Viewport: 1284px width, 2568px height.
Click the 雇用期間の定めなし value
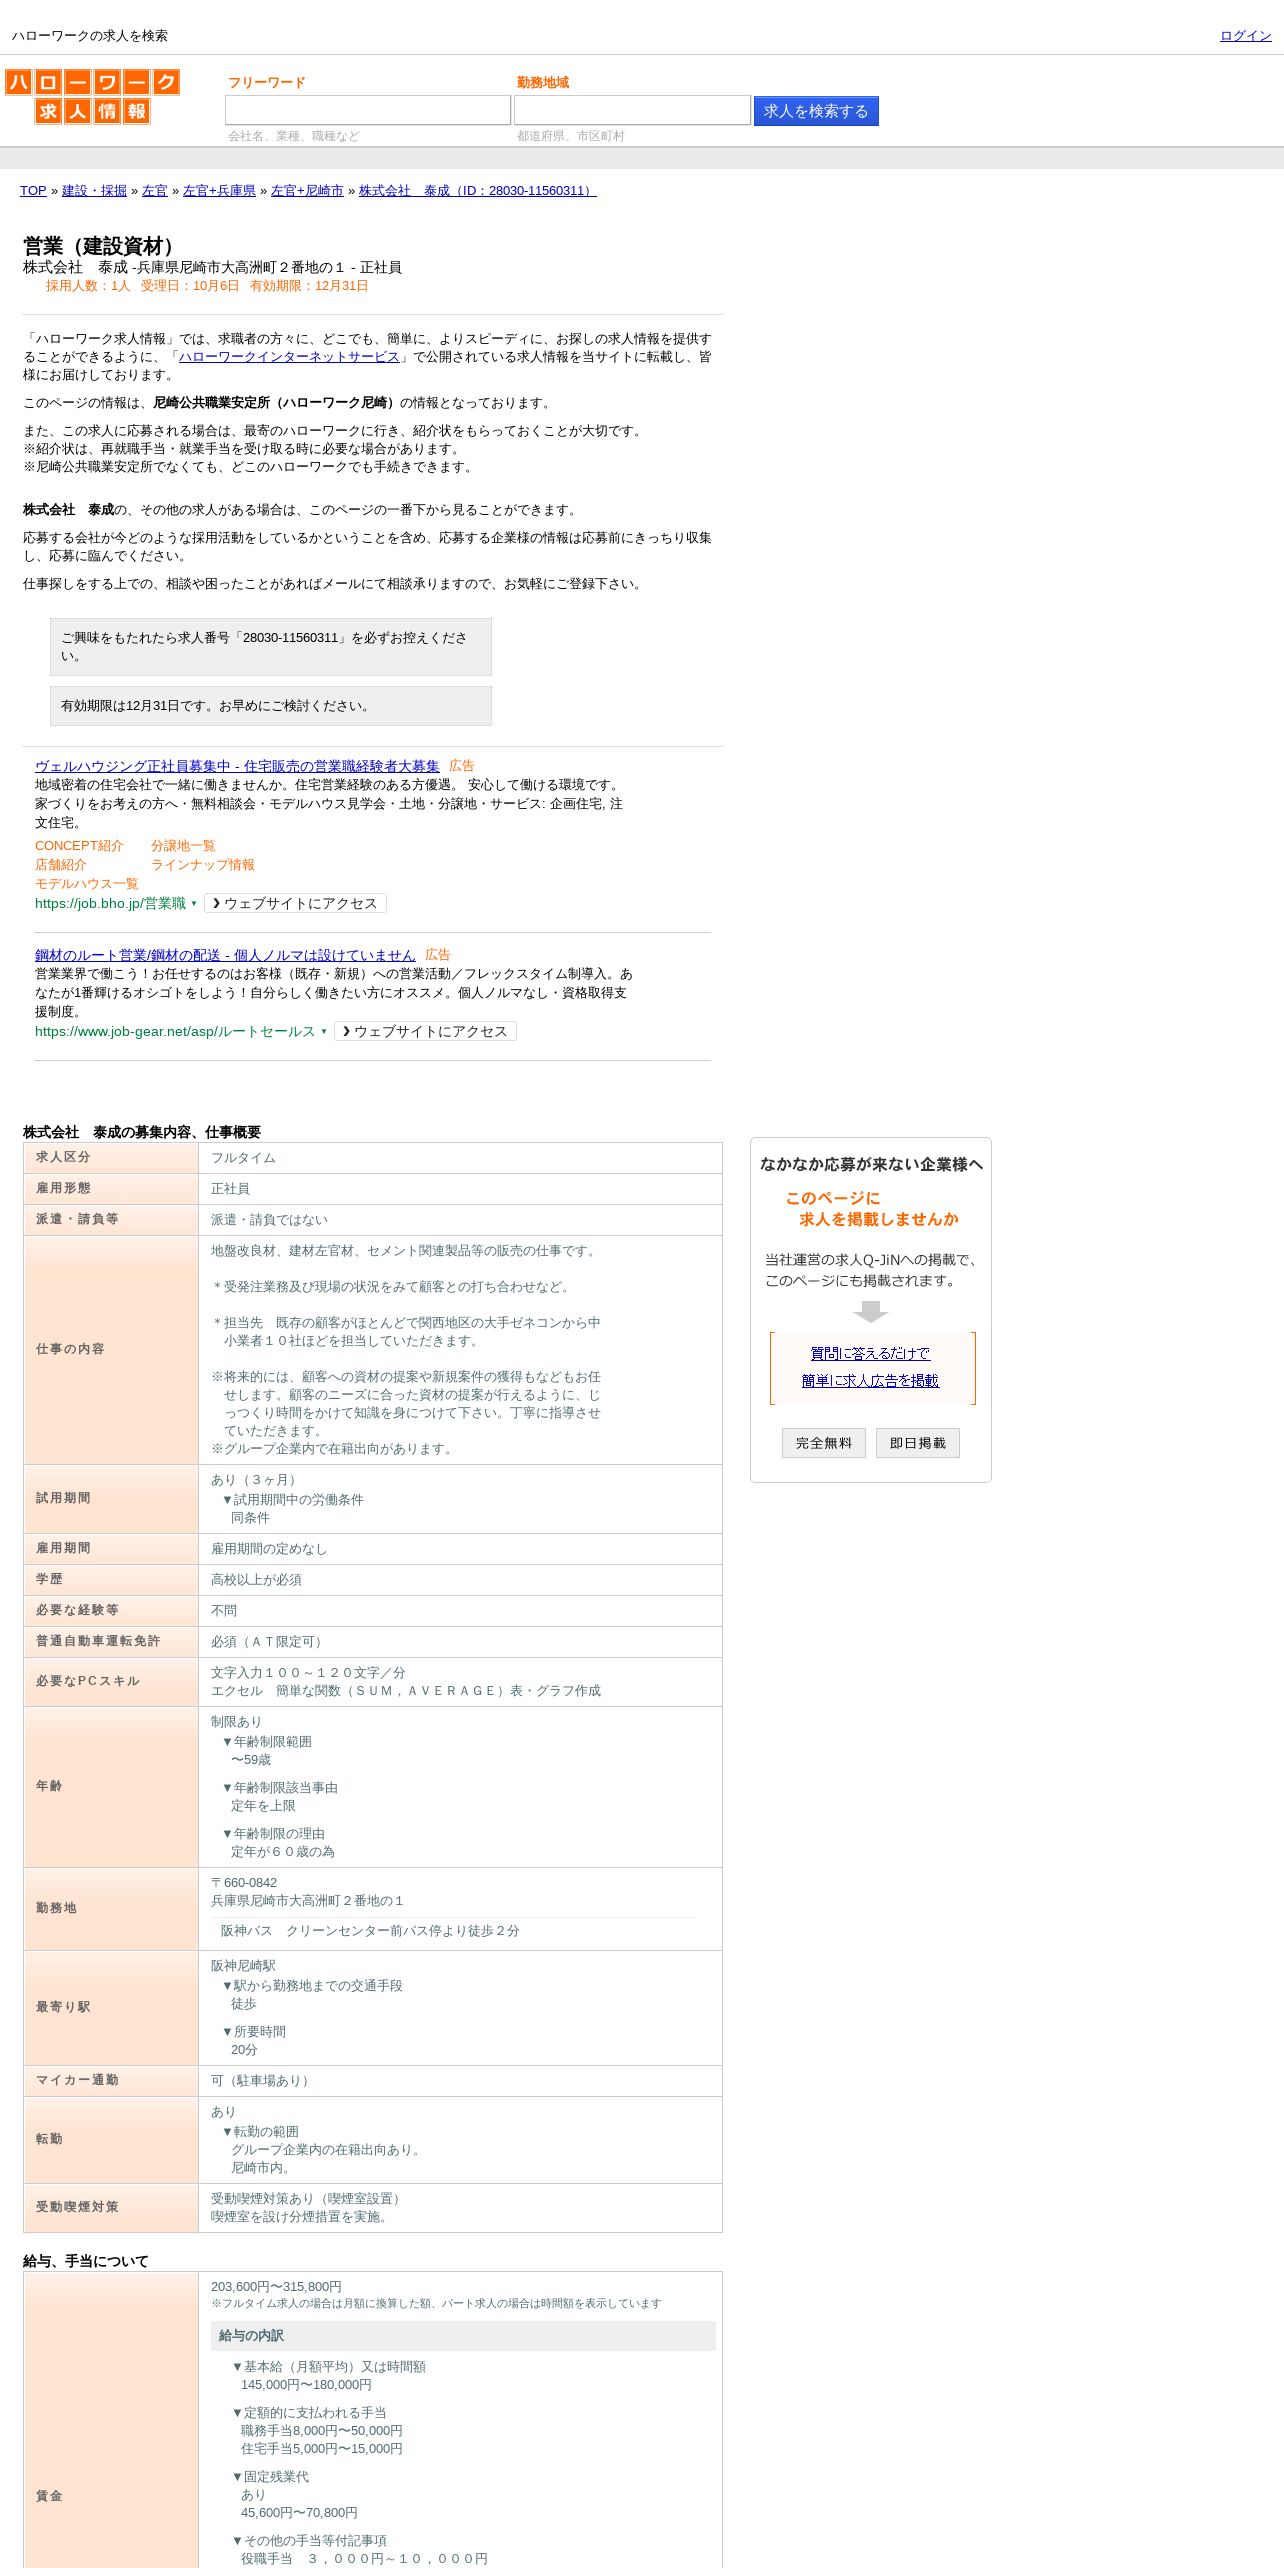point(269,1549)
